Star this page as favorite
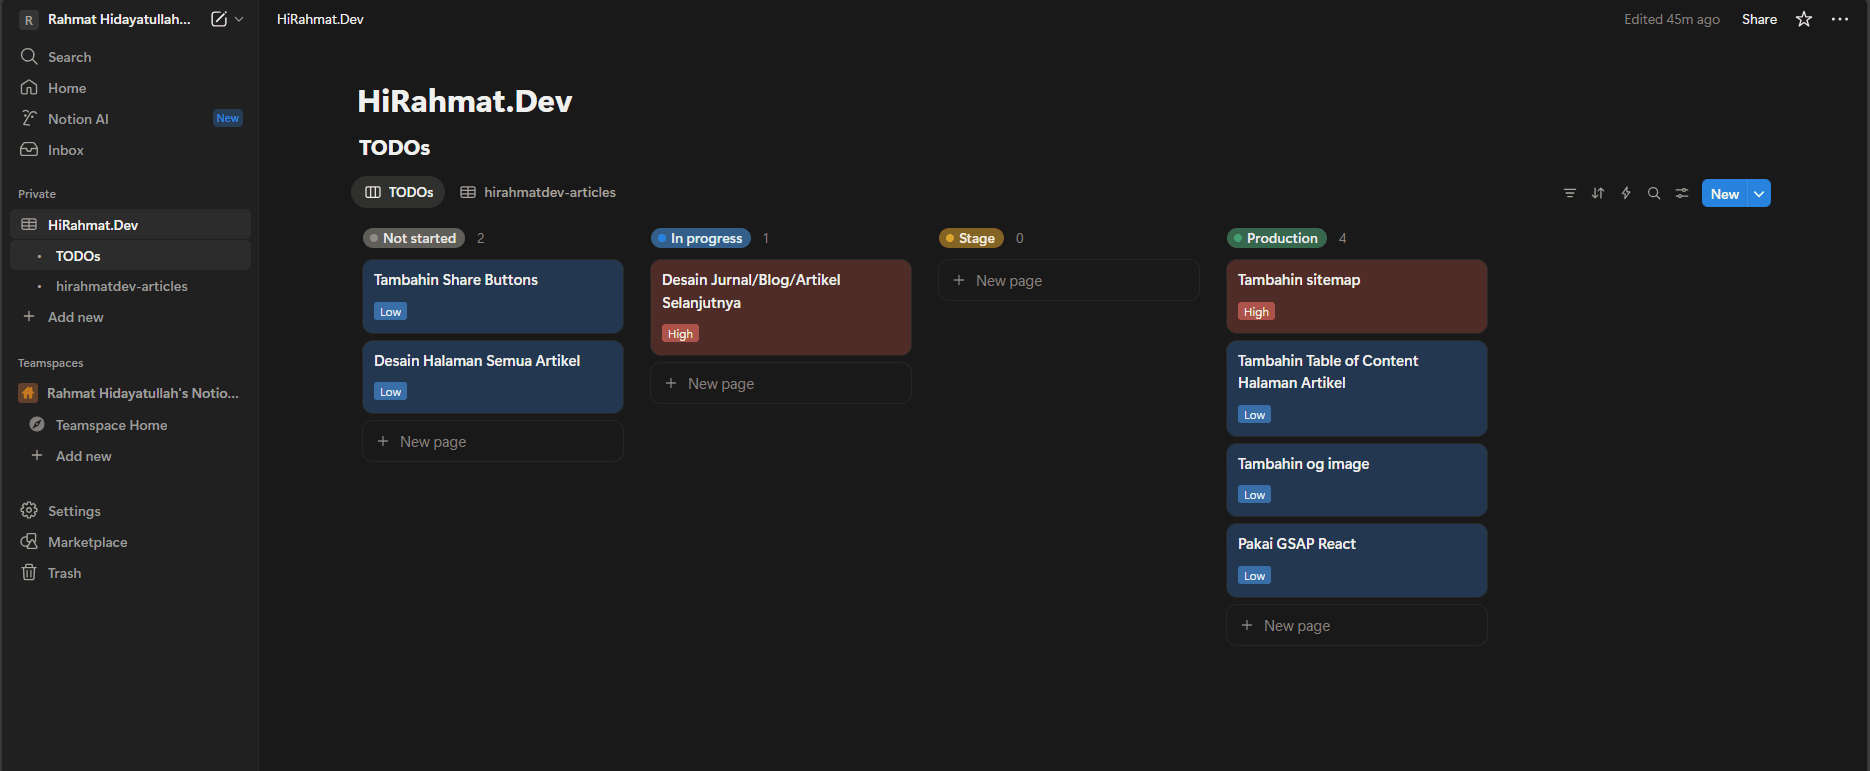The image size is (1870, 771). click(x=1804, y=19)
